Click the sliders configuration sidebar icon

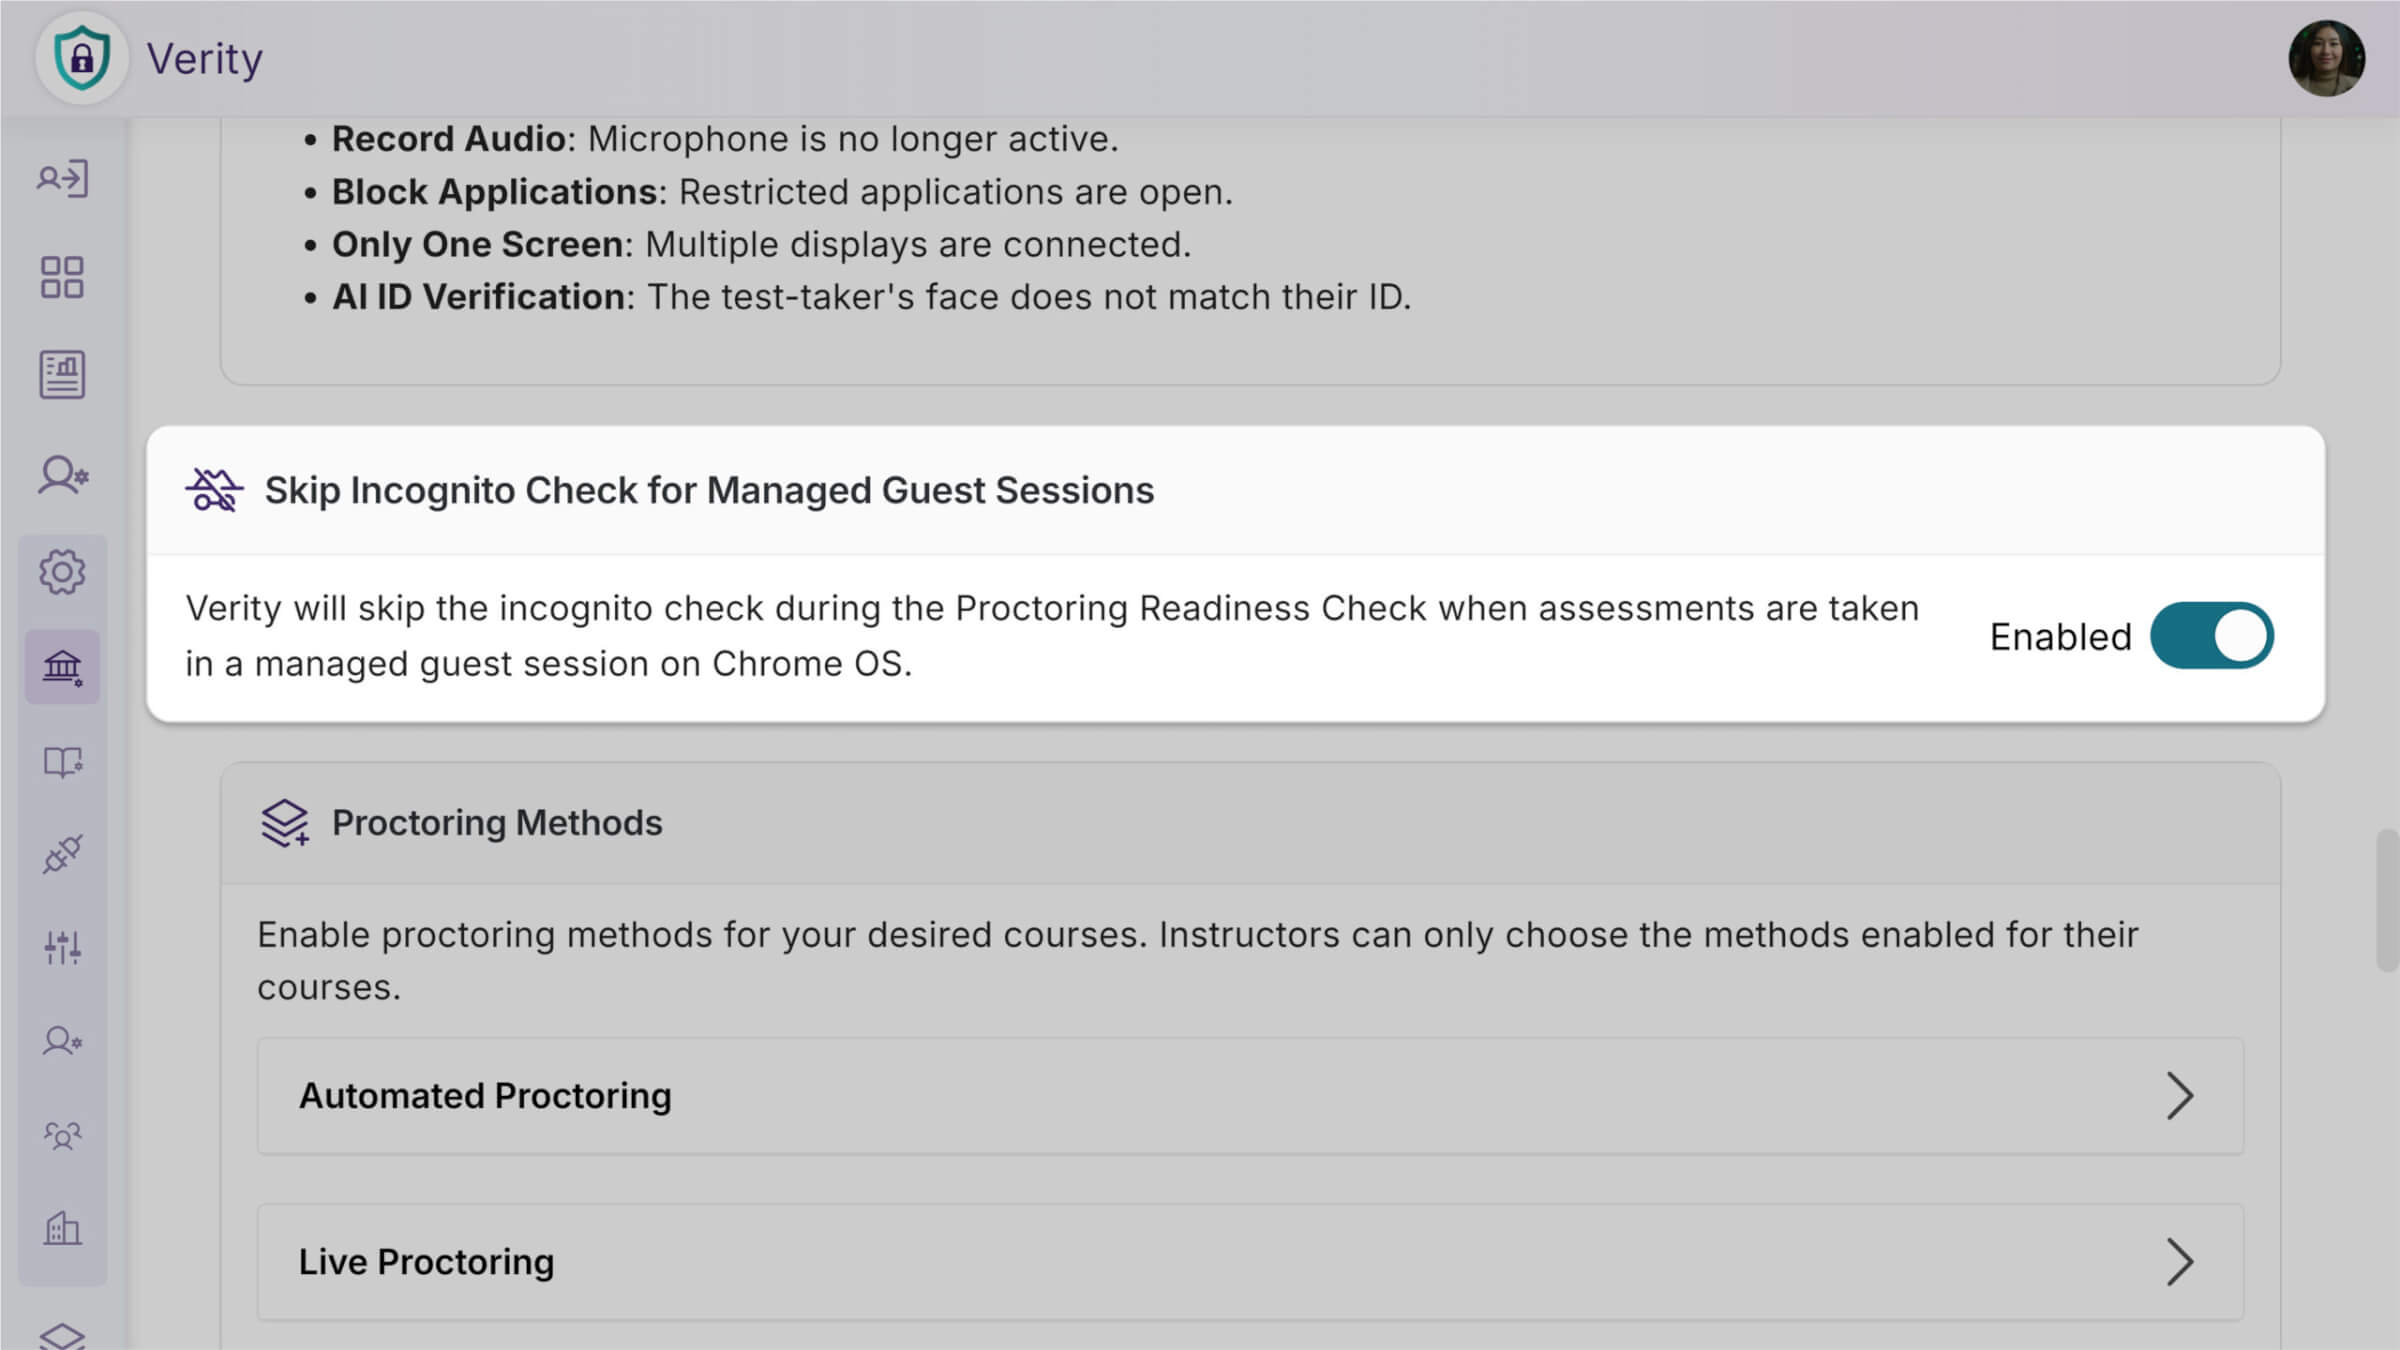coord(62,947)
